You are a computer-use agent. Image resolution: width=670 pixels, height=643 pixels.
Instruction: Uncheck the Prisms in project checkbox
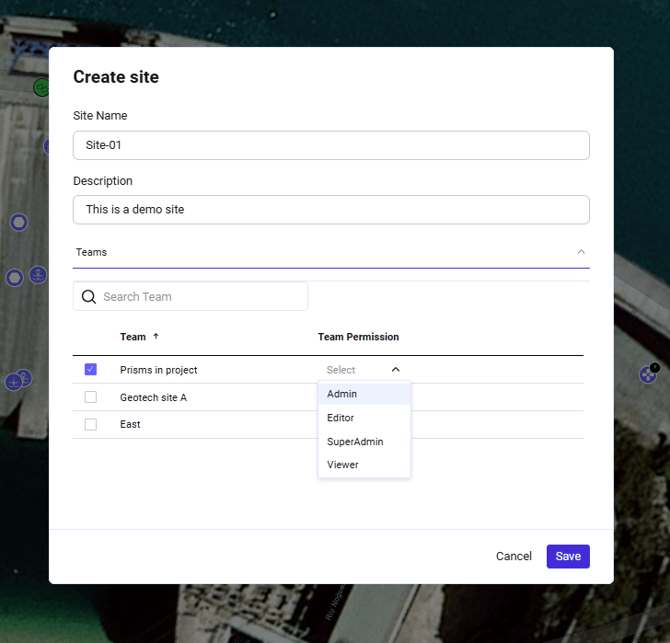tap(91, 370)
